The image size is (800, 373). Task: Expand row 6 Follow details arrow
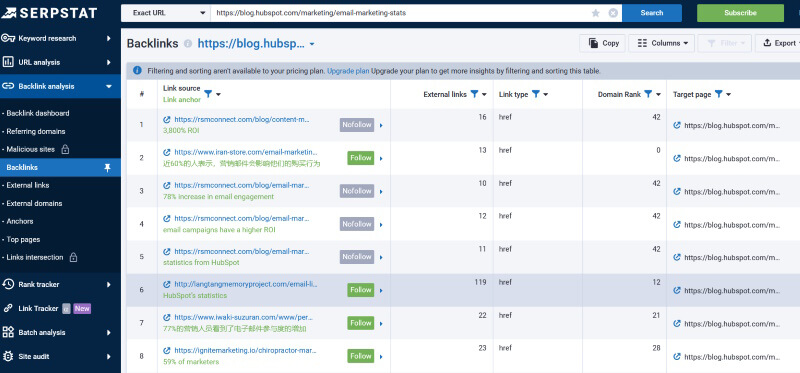pyautogui.click(x=381, y=290)
